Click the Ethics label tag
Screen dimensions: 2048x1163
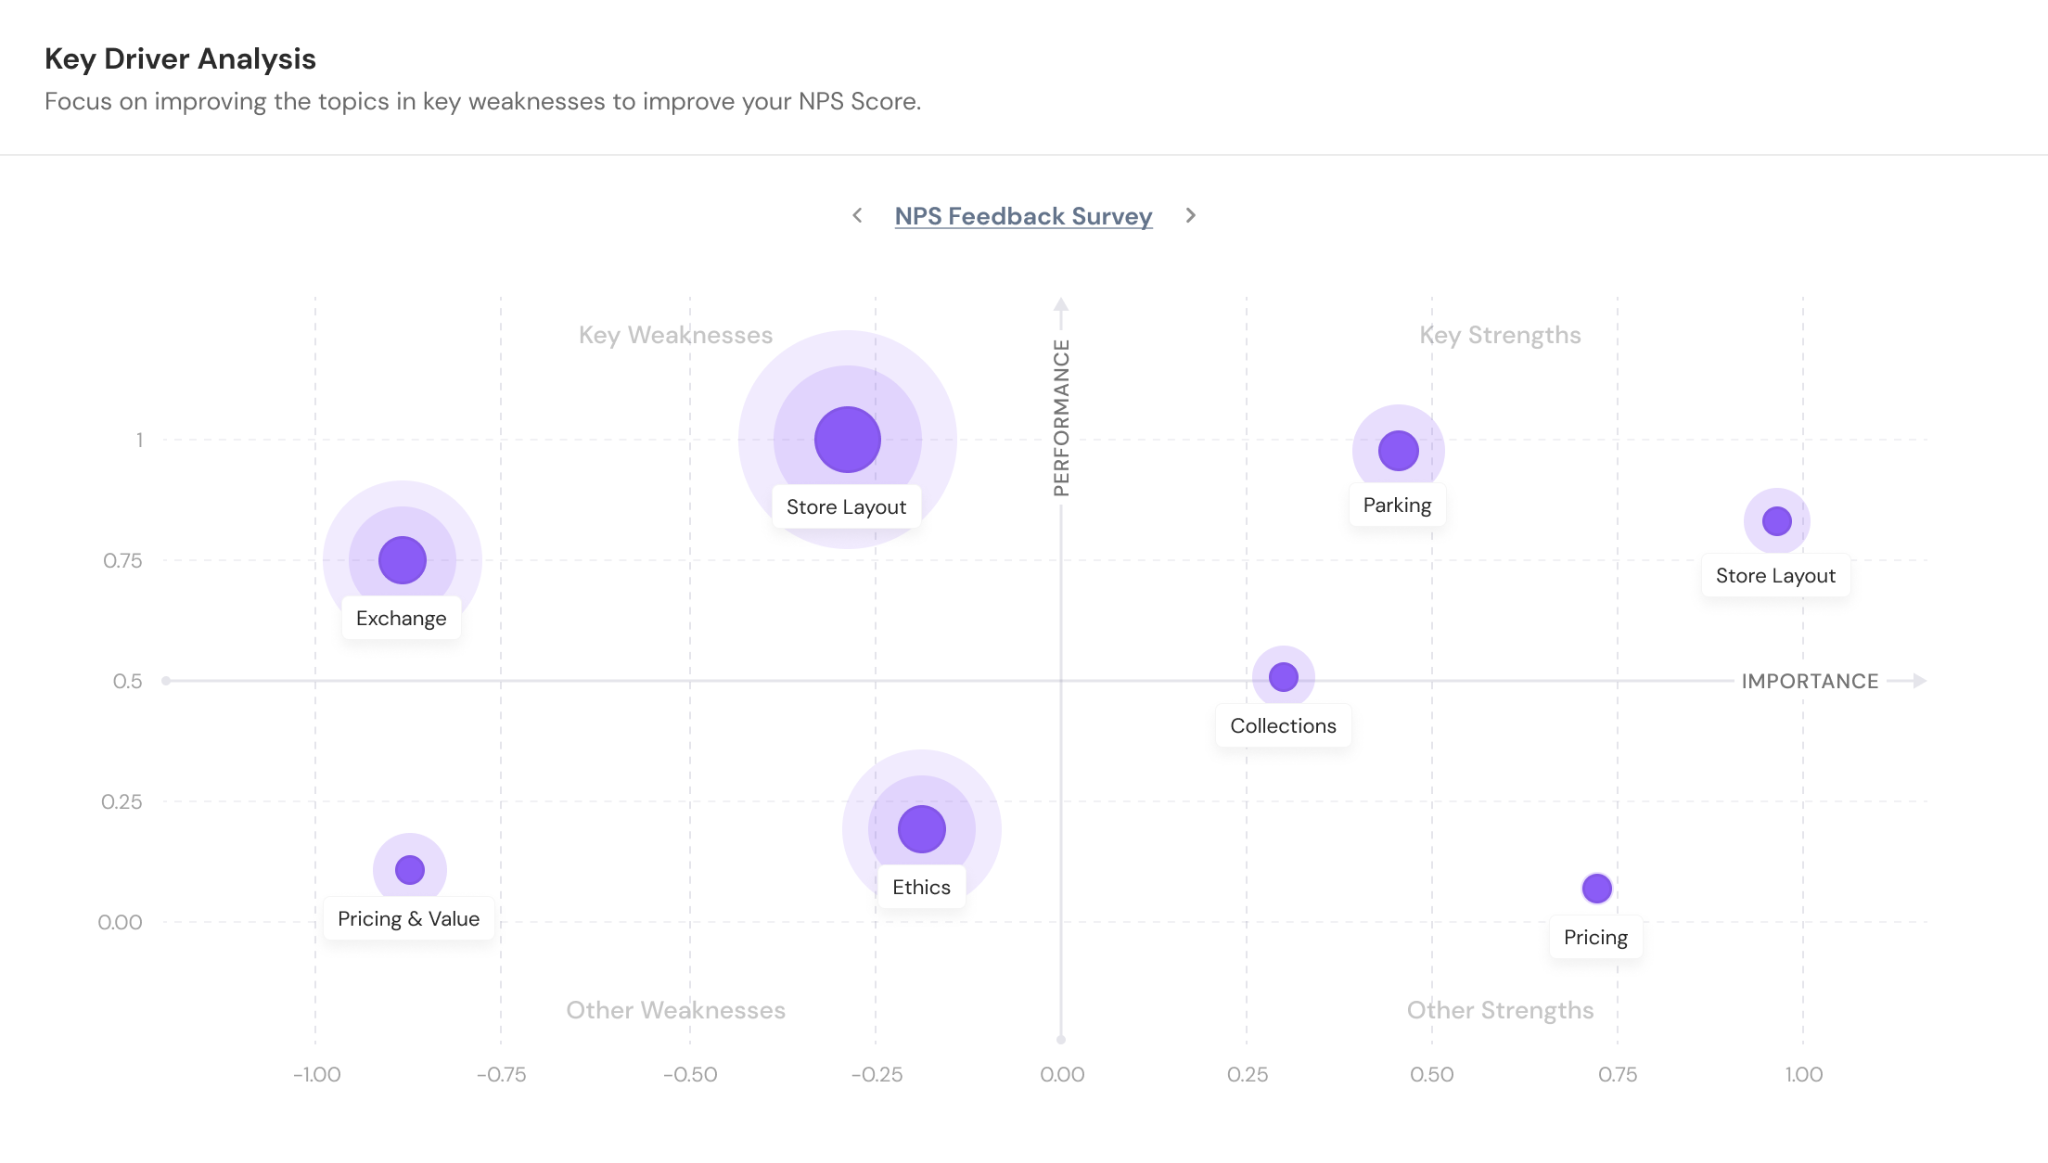coord(921,887)
